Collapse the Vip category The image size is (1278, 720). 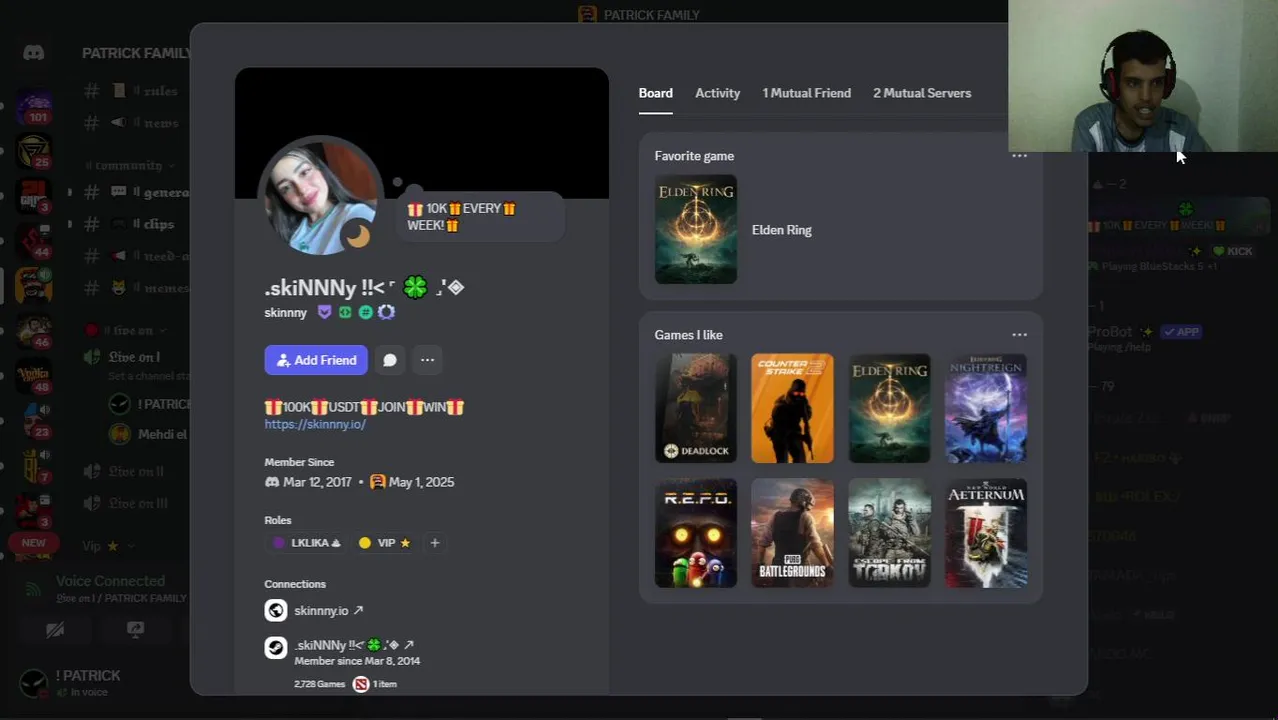point(108,546)
